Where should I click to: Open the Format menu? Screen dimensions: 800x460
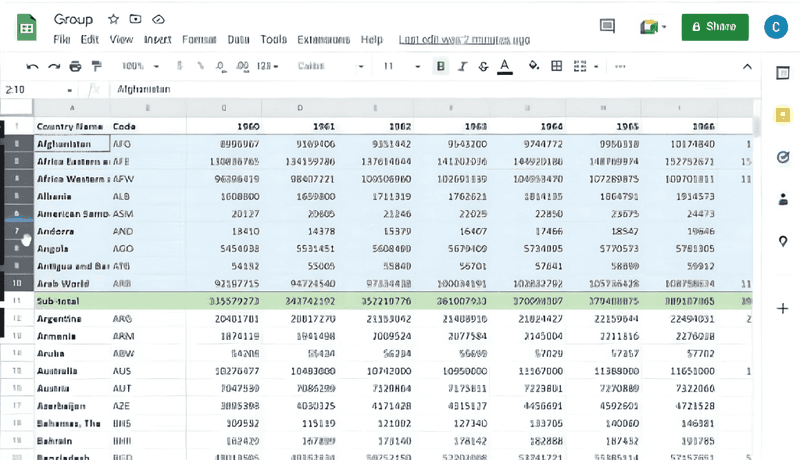(x=199, y=39)
